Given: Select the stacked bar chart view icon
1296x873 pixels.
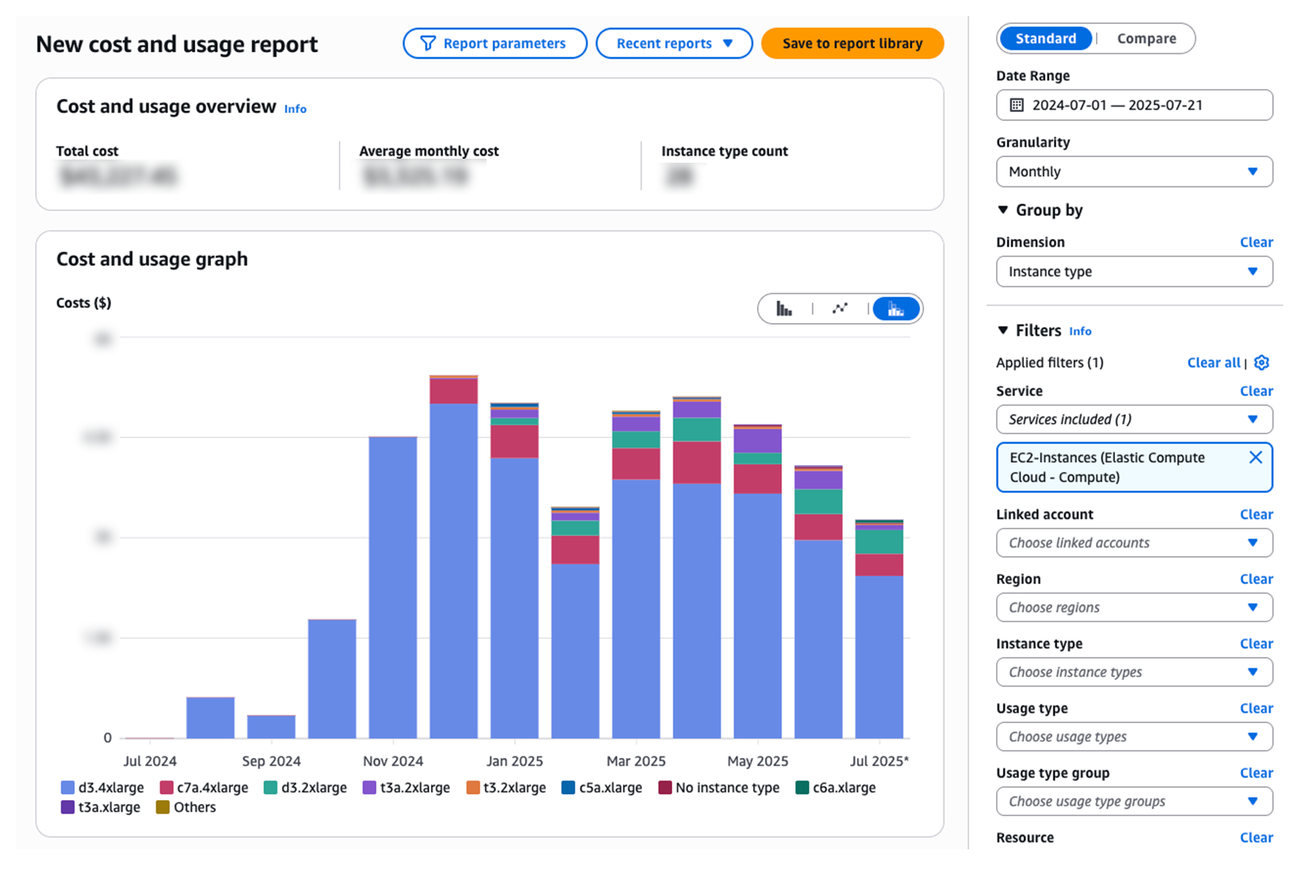Looking at the screenshot, I should (x=896, y=309).
